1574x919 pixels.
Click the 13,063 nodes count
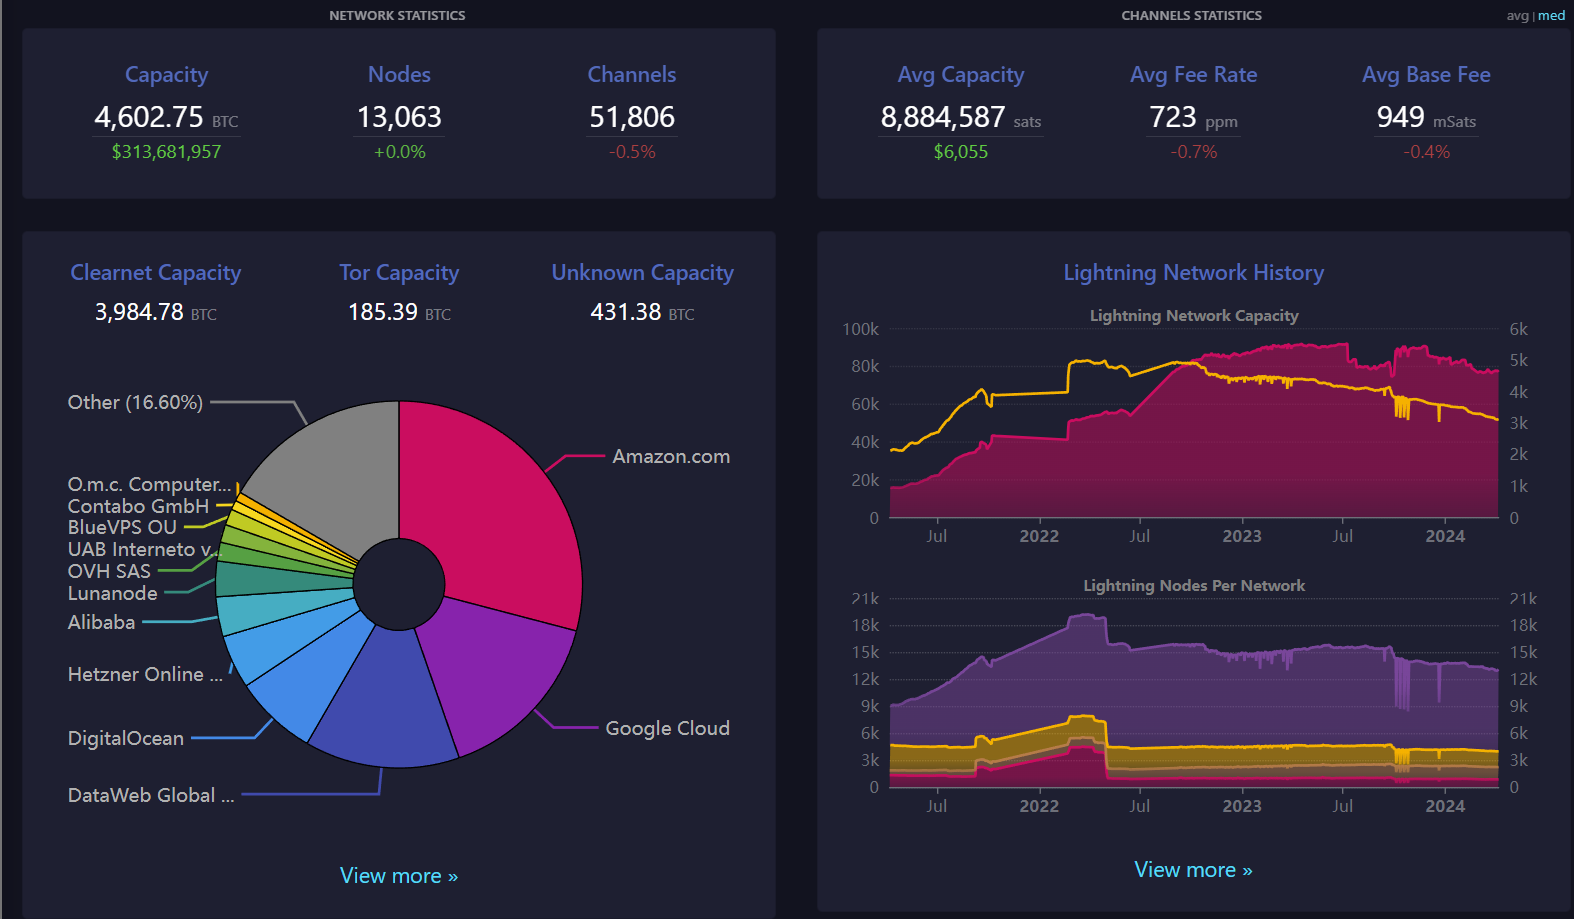point(399,118)
